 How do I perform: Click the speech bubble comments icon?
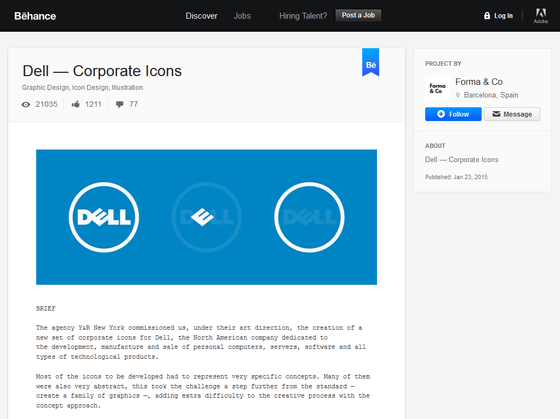coord(120,104)
